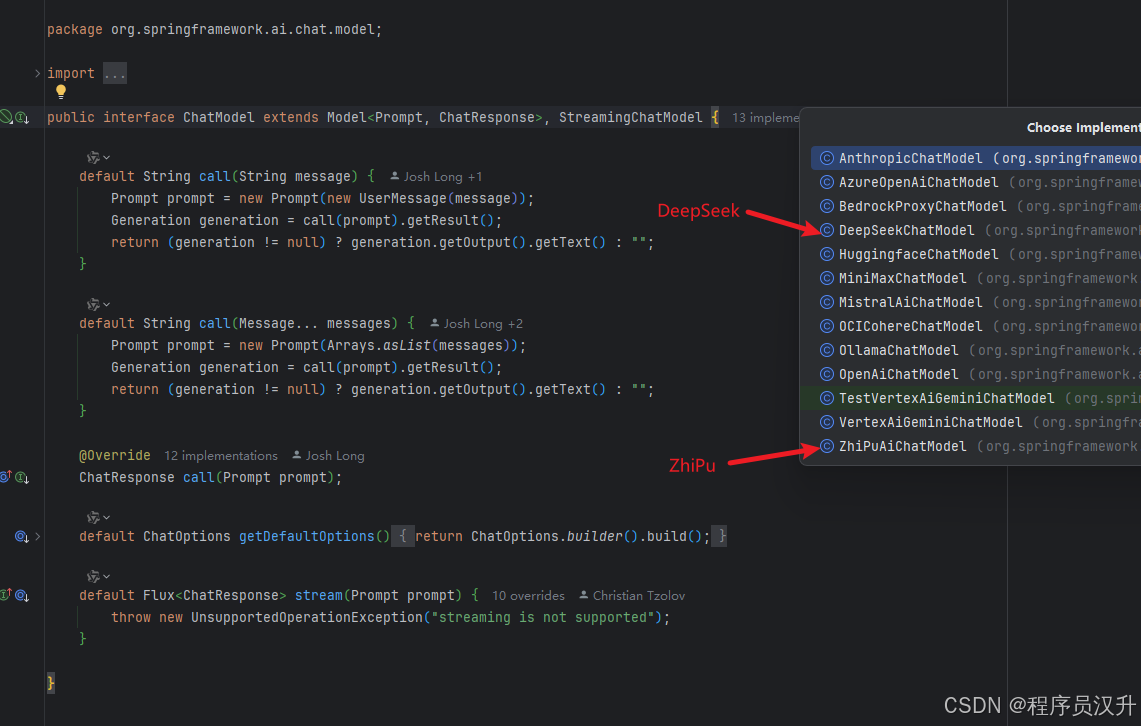Click the yellow intention lightbulb icon
The image size is (1141, 726).
[x=61, y=92]
